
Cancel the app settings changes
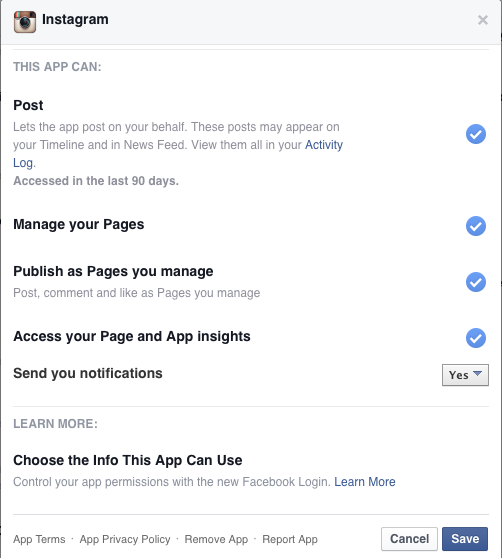pos(409,539)
